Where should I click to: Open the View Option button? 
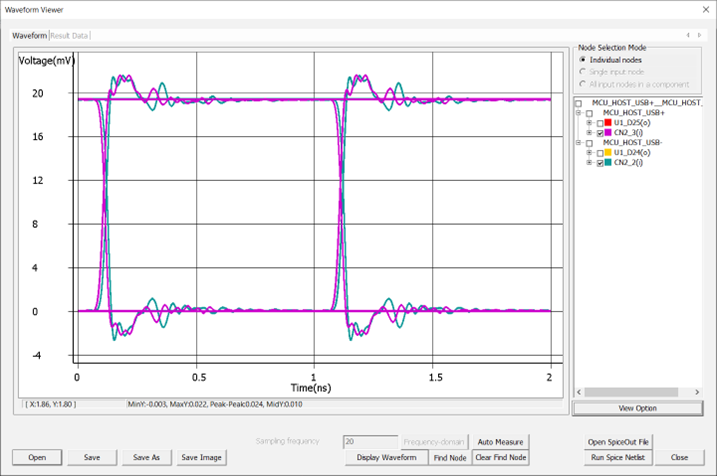637,409
